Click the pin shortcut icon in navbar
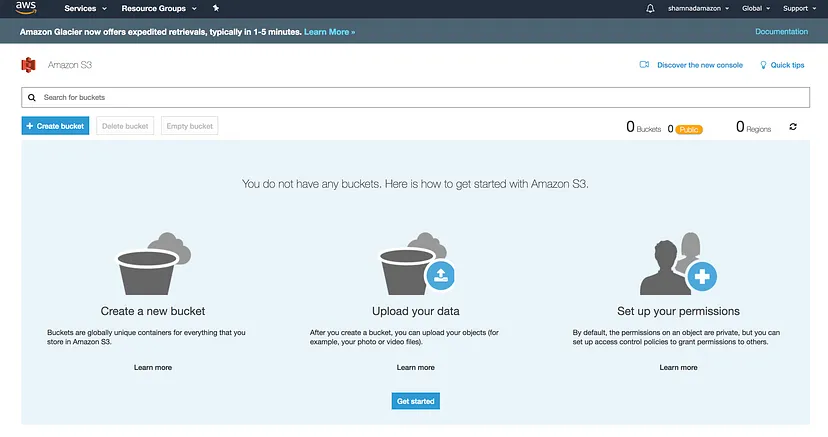Viewport: 828px width, 437px height. coord(215,8)
